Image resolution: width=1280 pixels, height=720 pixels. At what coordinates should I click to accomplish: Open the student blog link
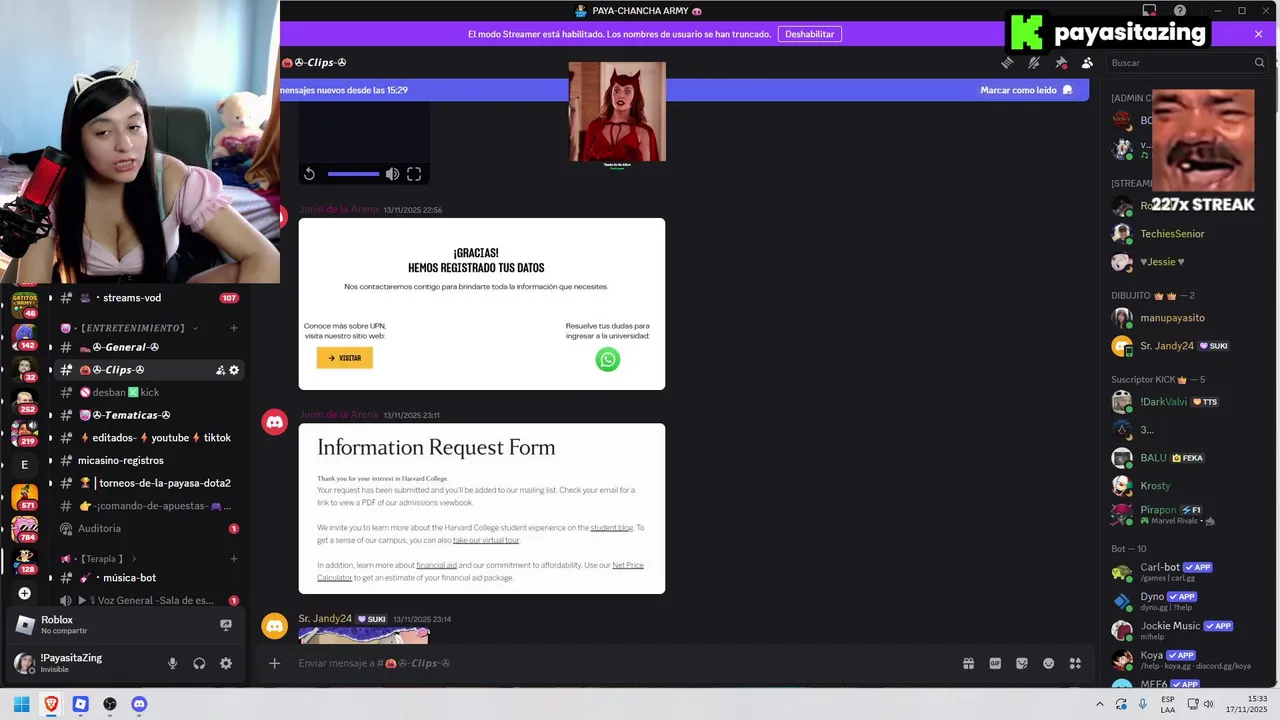coord(612,528)
